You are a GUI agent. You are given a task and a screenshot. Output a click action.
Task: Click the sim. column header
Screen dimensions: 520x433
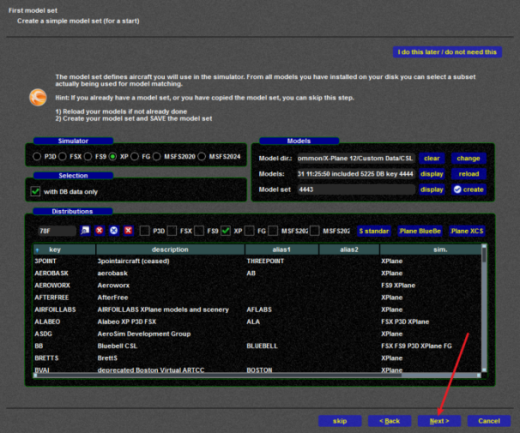431,249
